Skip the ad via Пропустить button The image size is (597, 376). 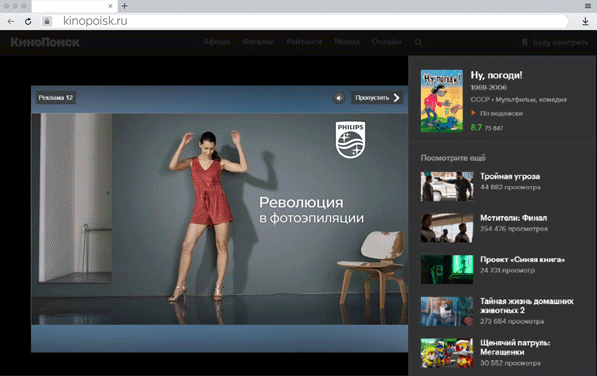click(377, 98)
